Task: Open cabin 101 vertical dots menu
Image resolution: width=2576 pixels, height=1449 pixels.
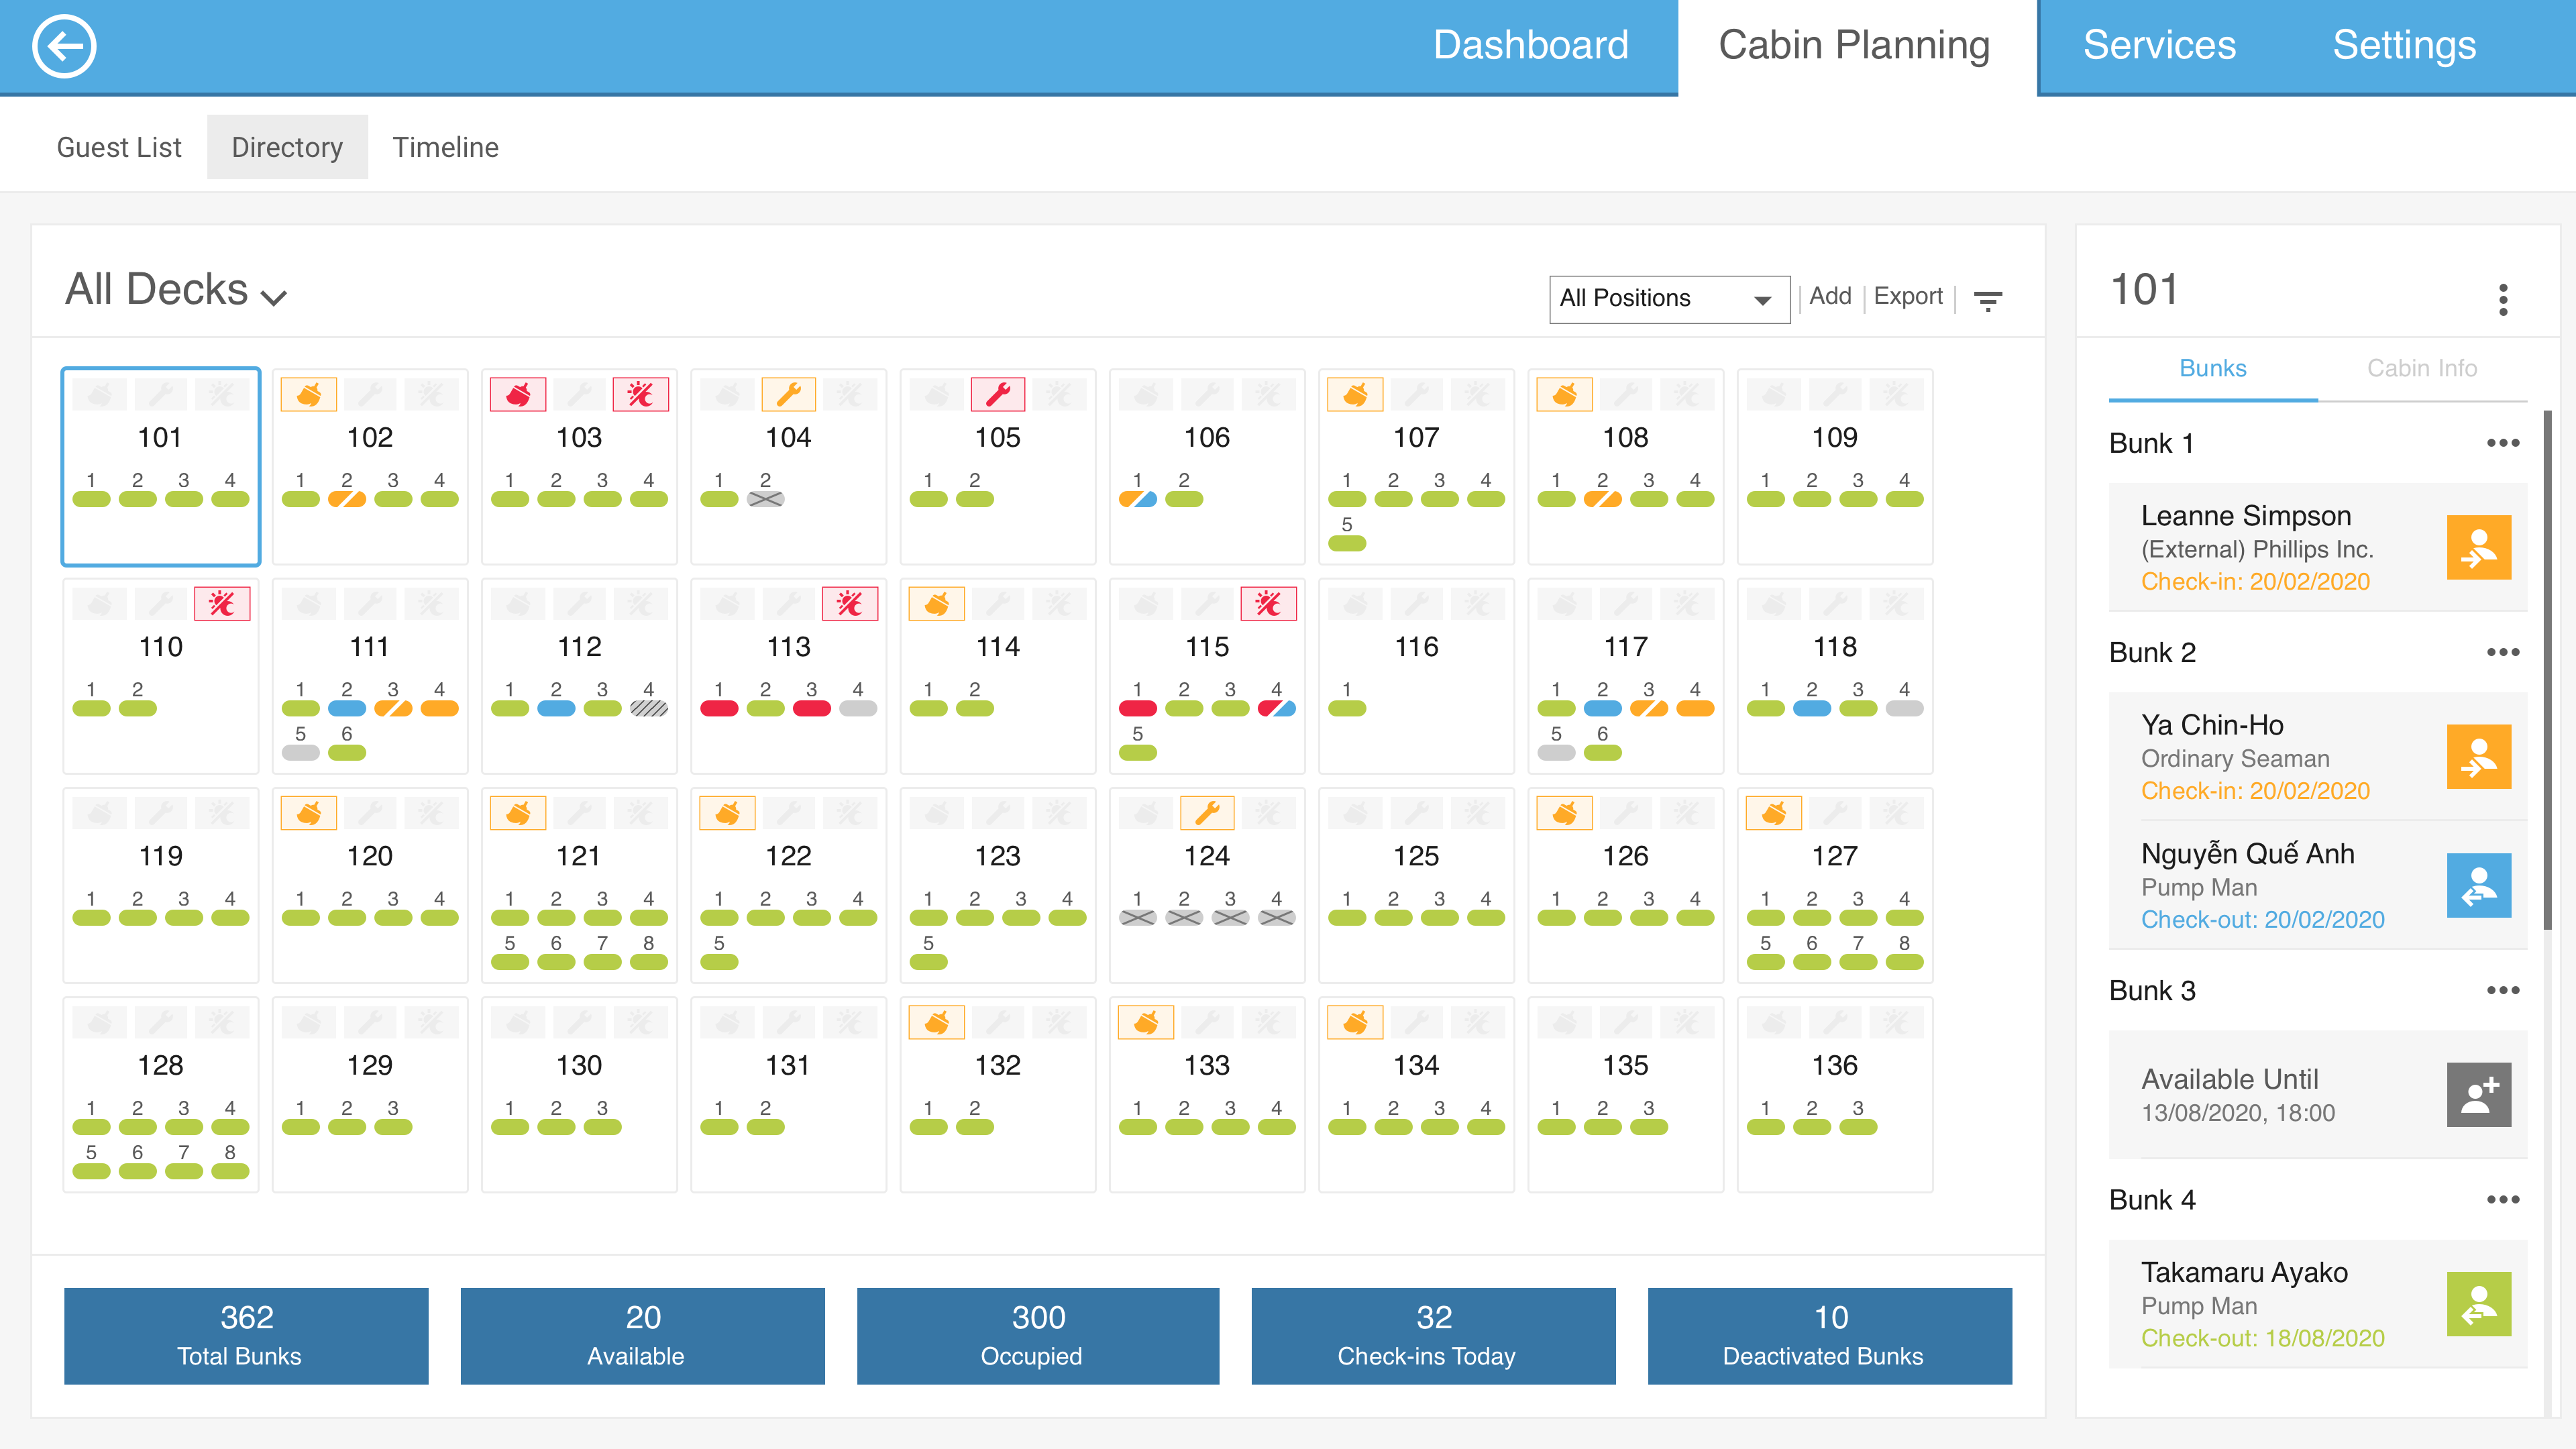Action: pos(2503,299)
